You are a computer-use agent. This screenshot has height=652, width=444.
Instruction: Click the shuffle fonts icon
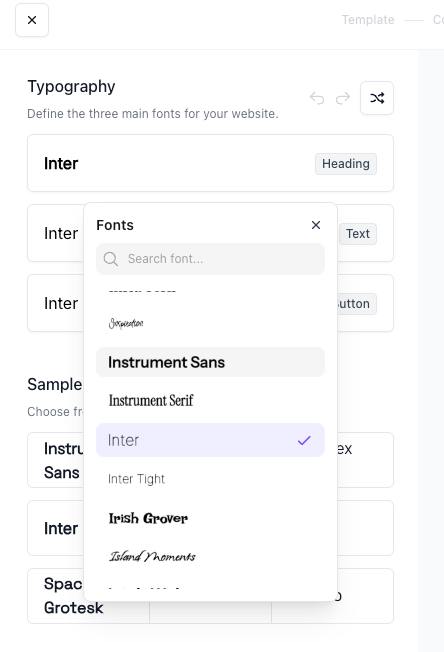pos(377,98)
